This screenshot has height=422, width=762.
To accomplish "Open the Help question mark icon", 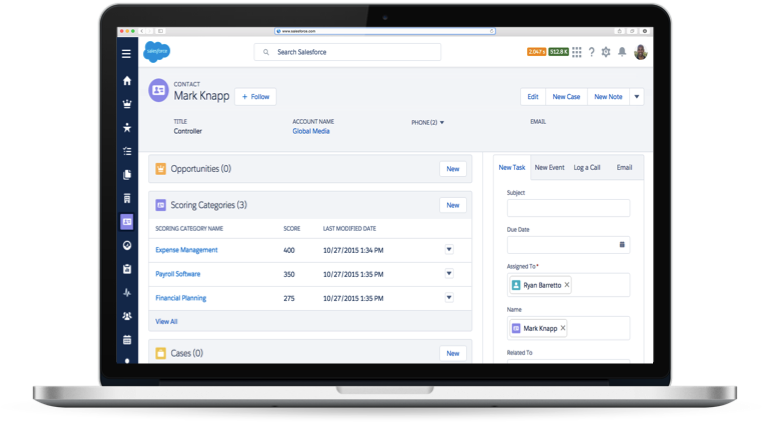I will tap(591, 52).
